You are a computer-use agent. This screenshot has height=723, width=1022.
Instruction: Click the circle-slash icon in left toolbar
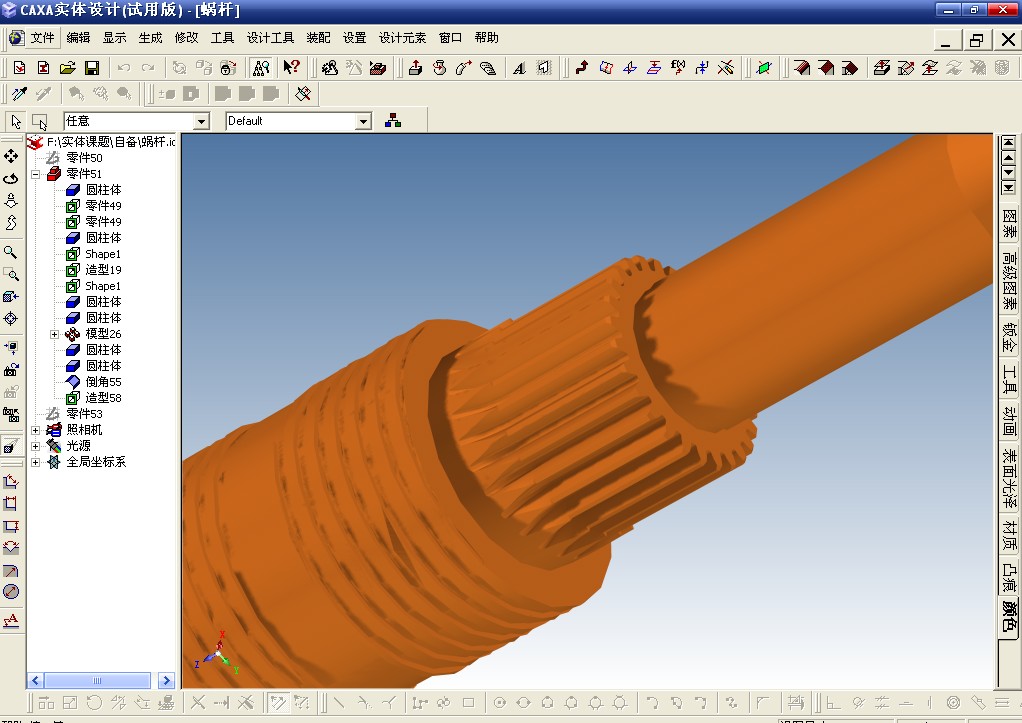tap(11, 592)
